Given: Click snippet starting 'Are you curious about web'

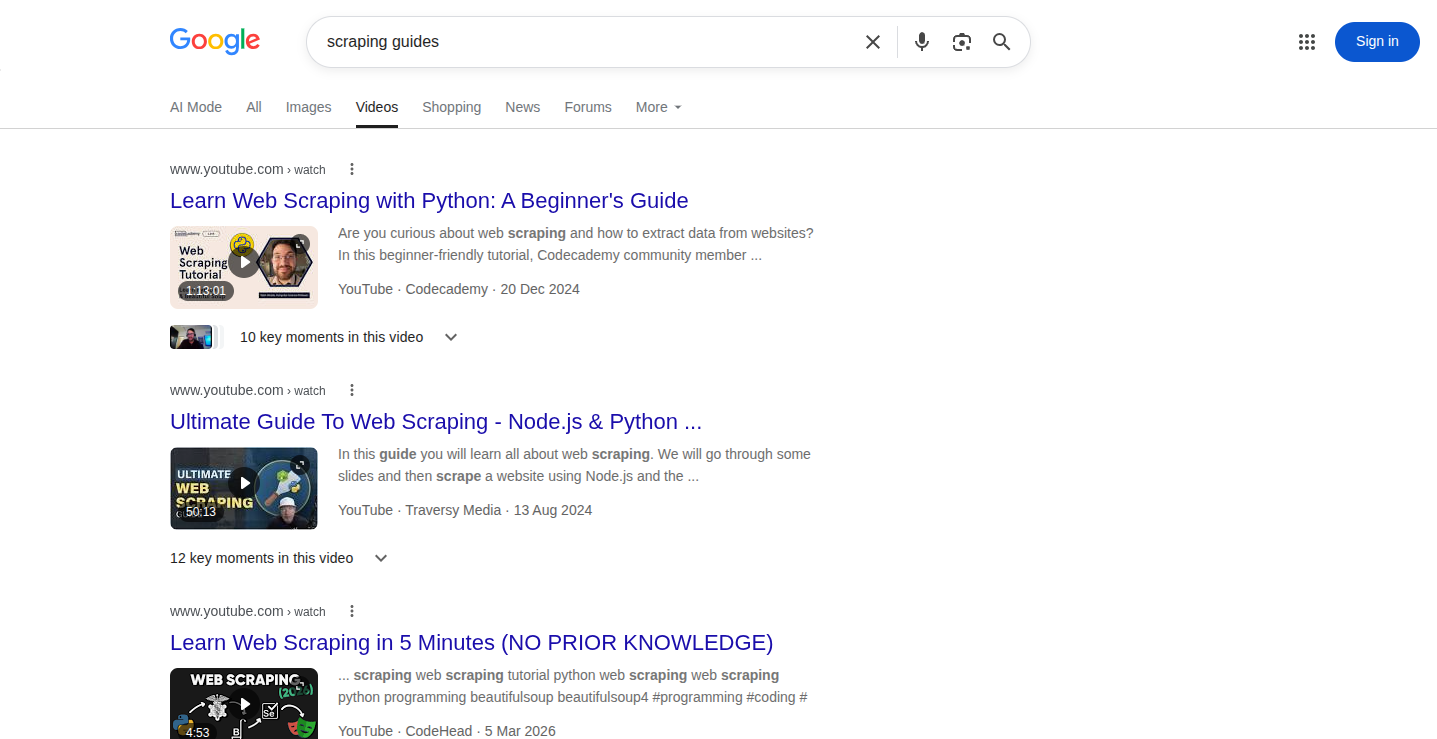Looking at the screenshot, I should pyautogui.click(x=576, y=244).
